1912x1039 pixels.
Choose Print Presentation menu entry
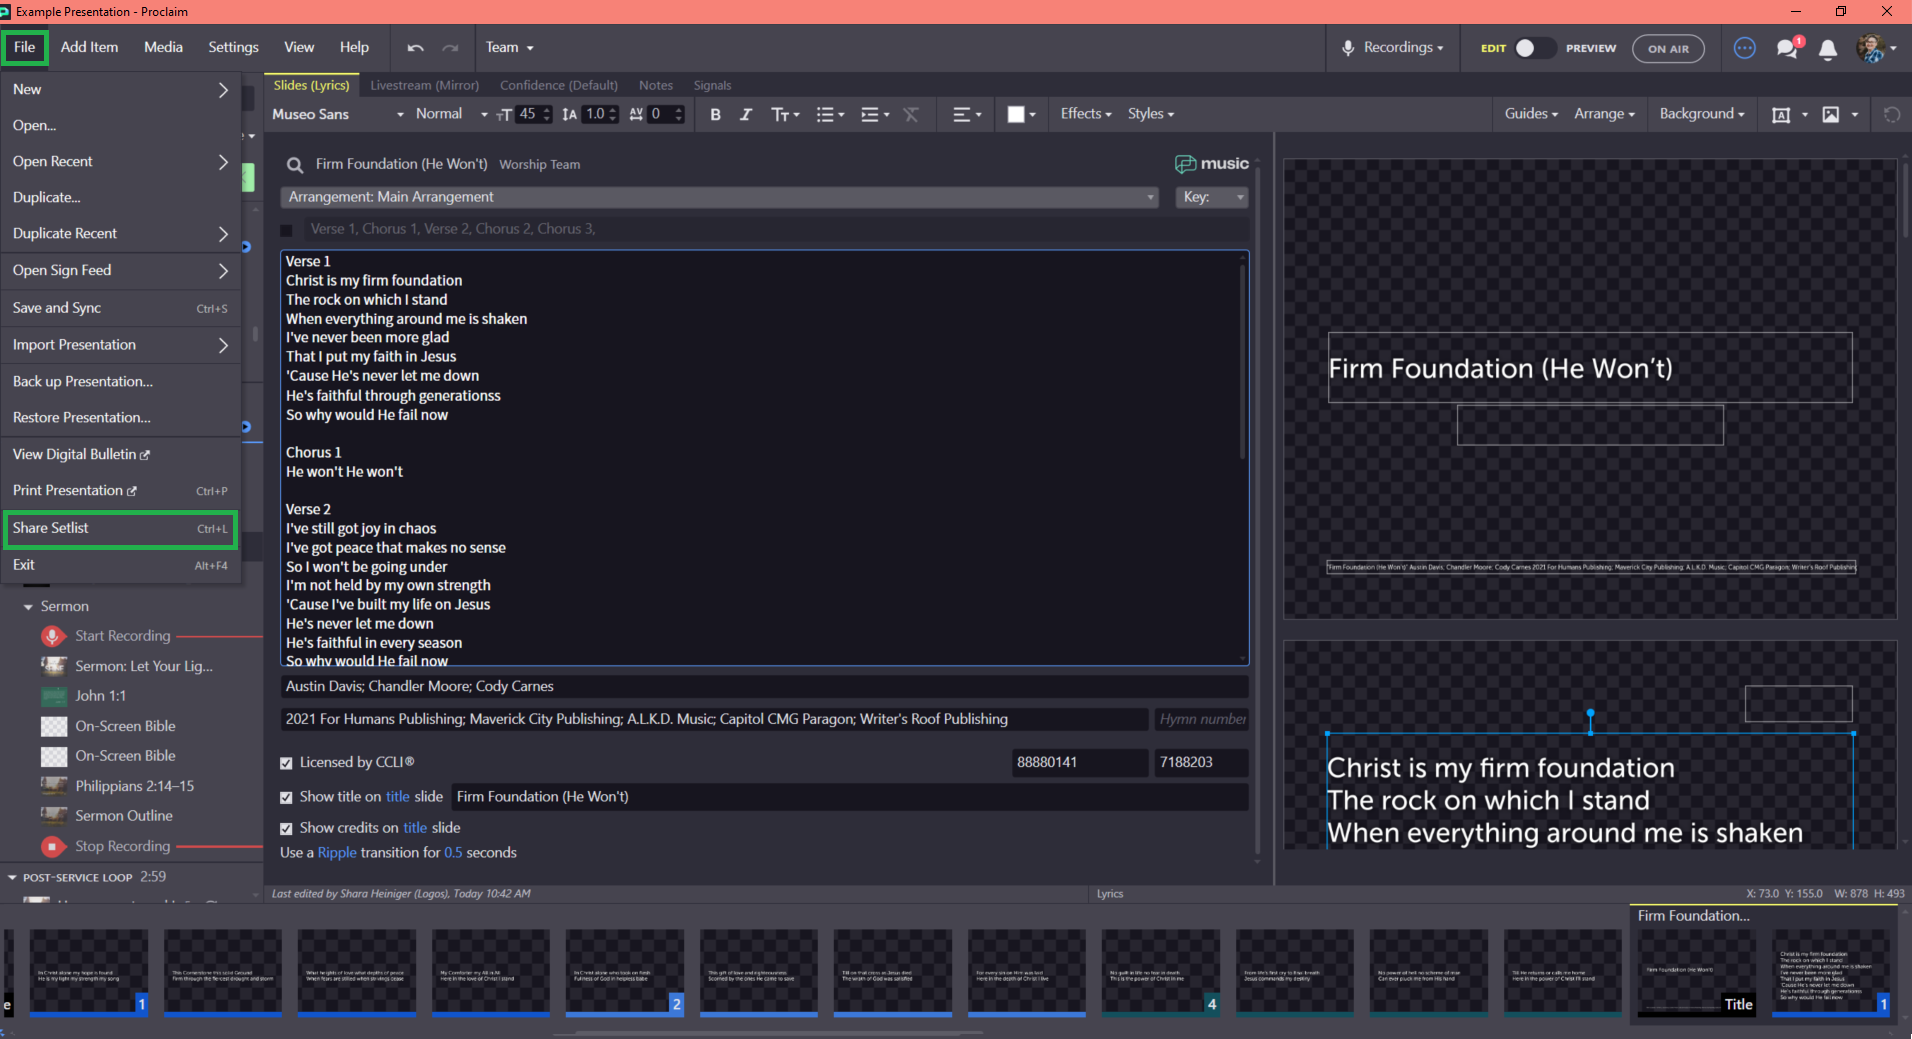(x=120, y=491)
